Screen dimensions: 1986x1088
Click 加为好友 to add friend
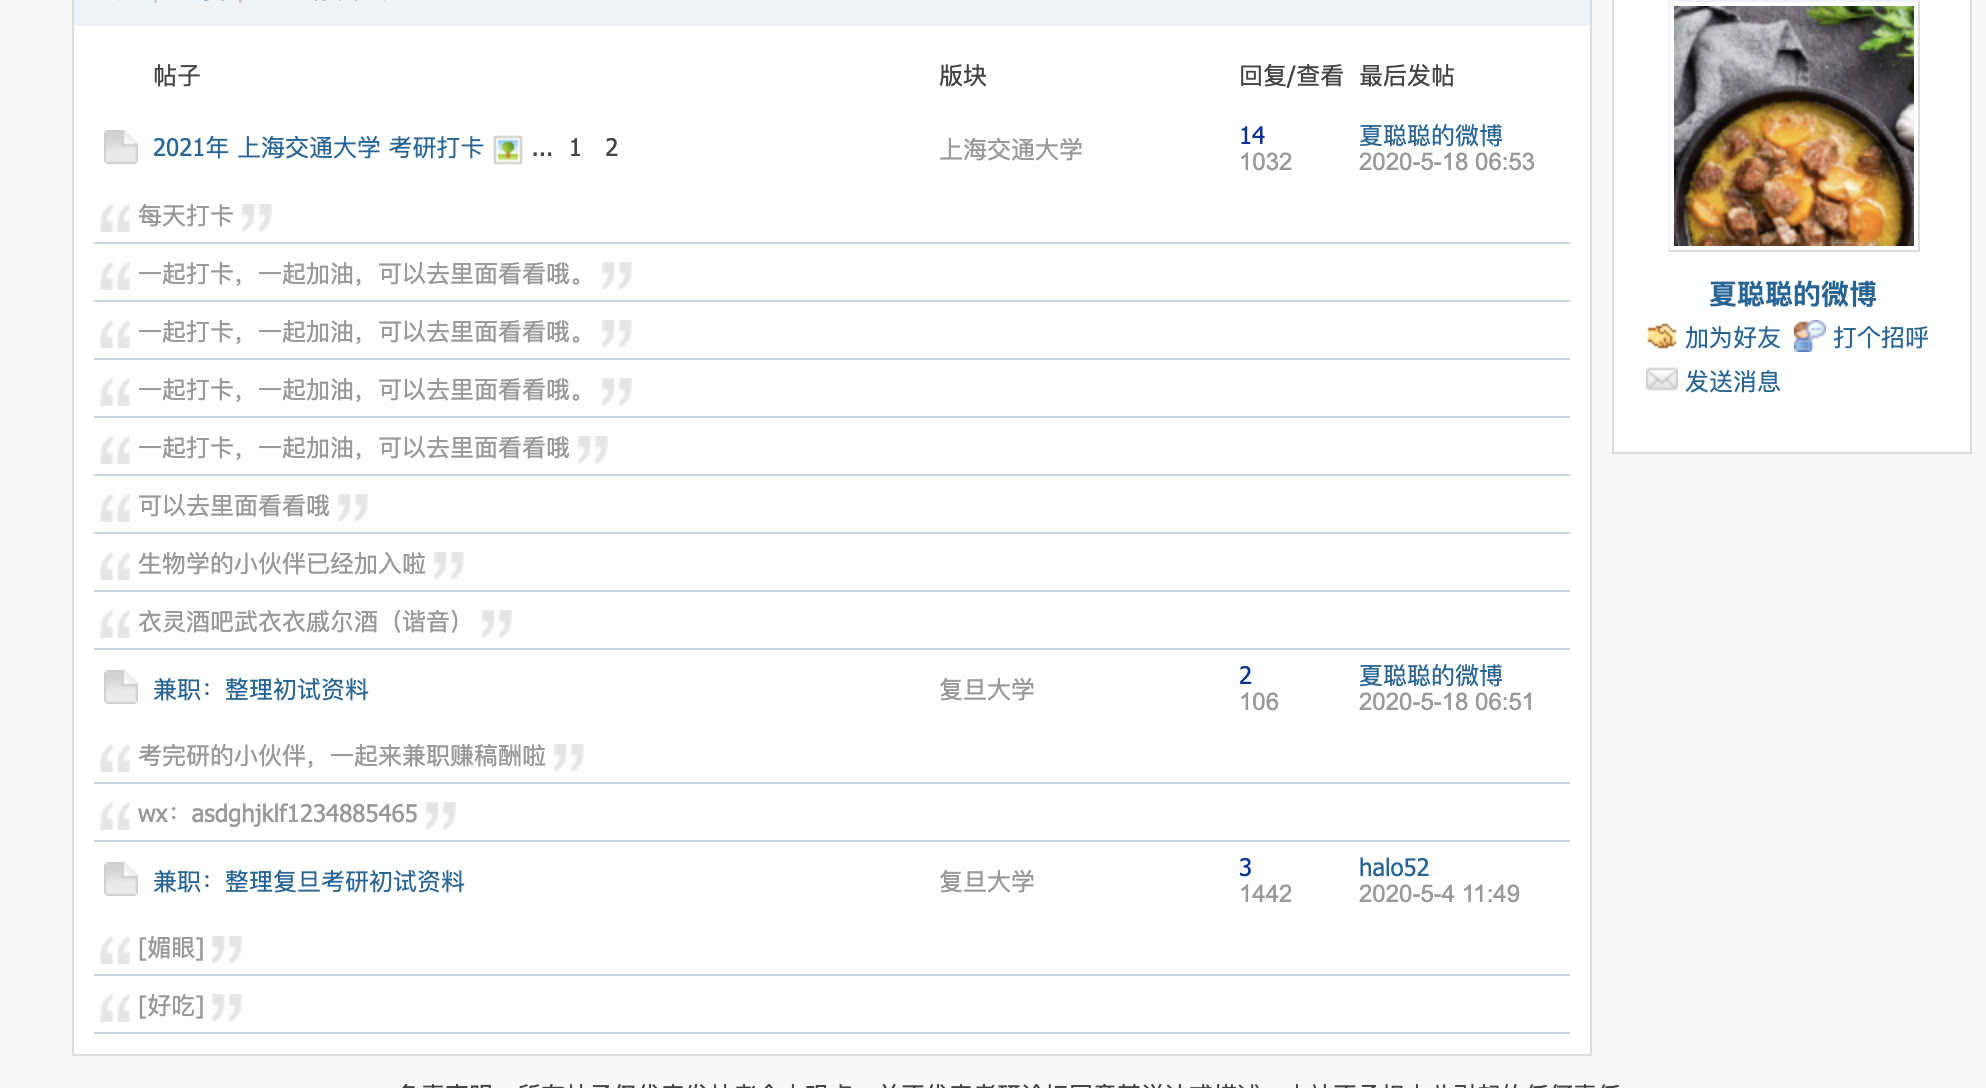point(1733,337)
